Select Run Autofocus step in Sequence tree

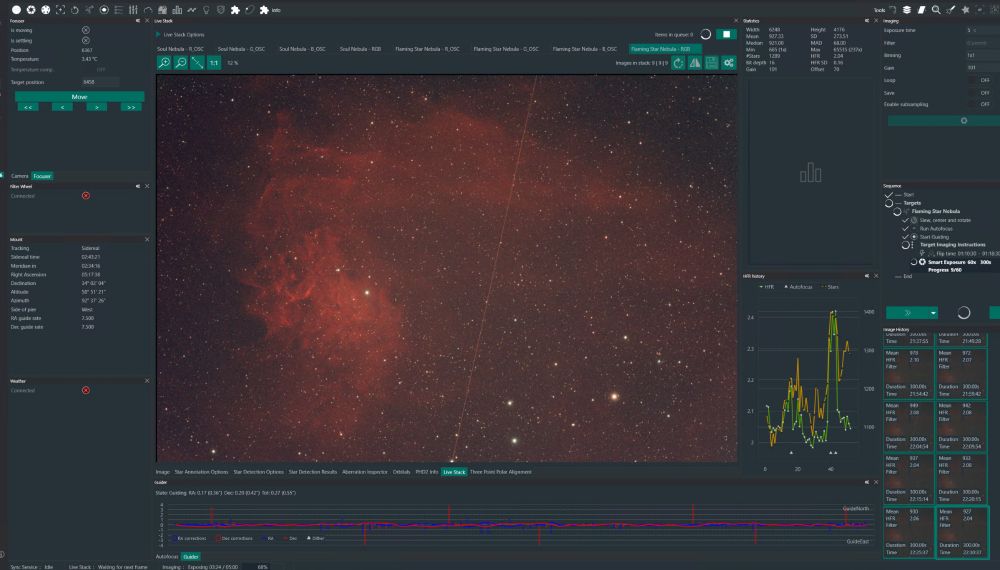pos(936,228)
